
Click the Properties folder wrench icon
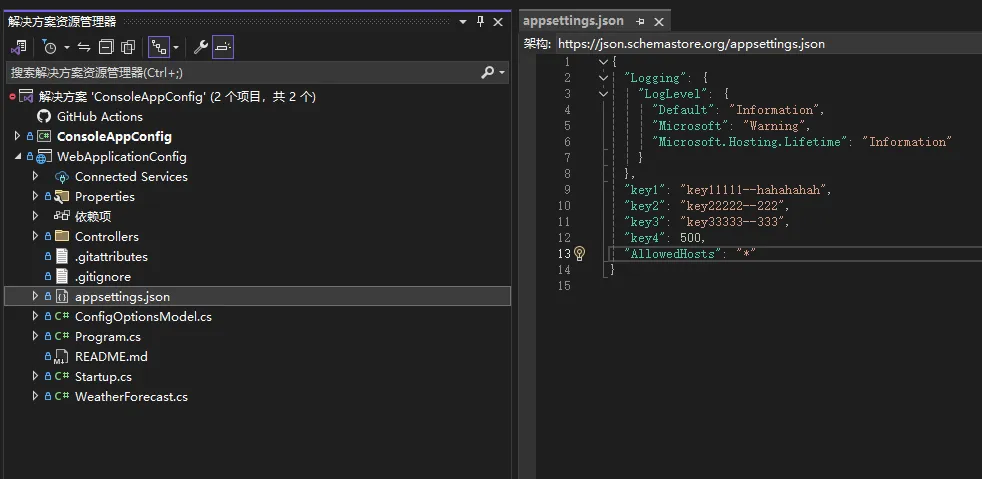61,197
